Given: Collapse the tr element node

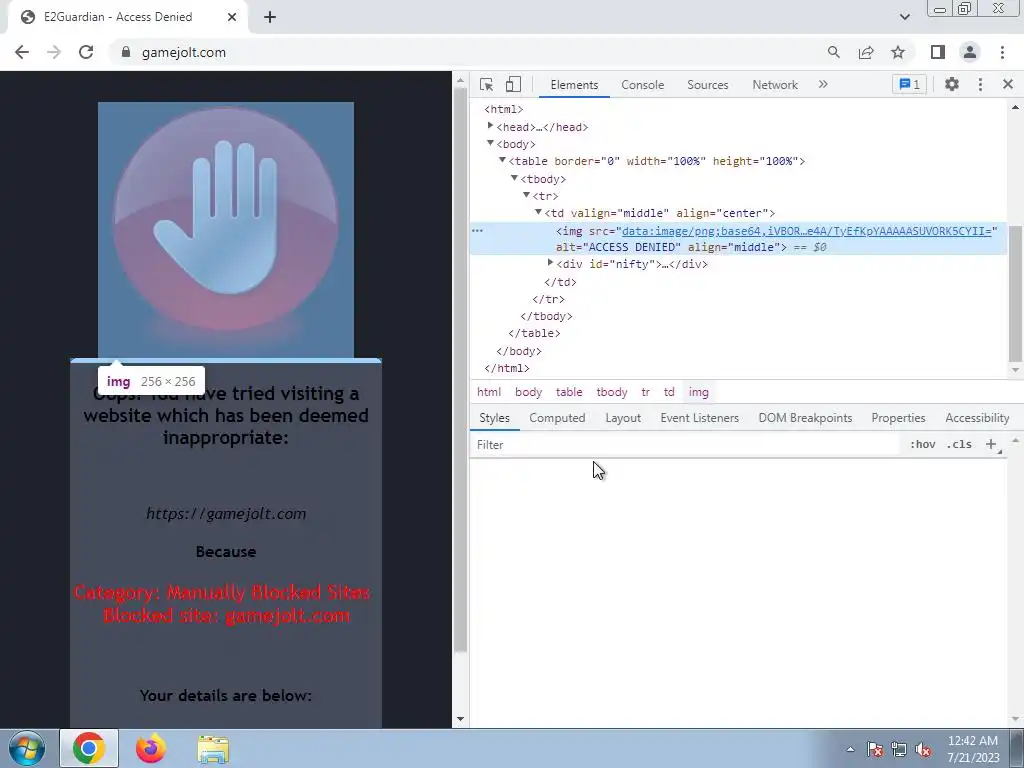Looking at the screenshot, I should 526,195.
